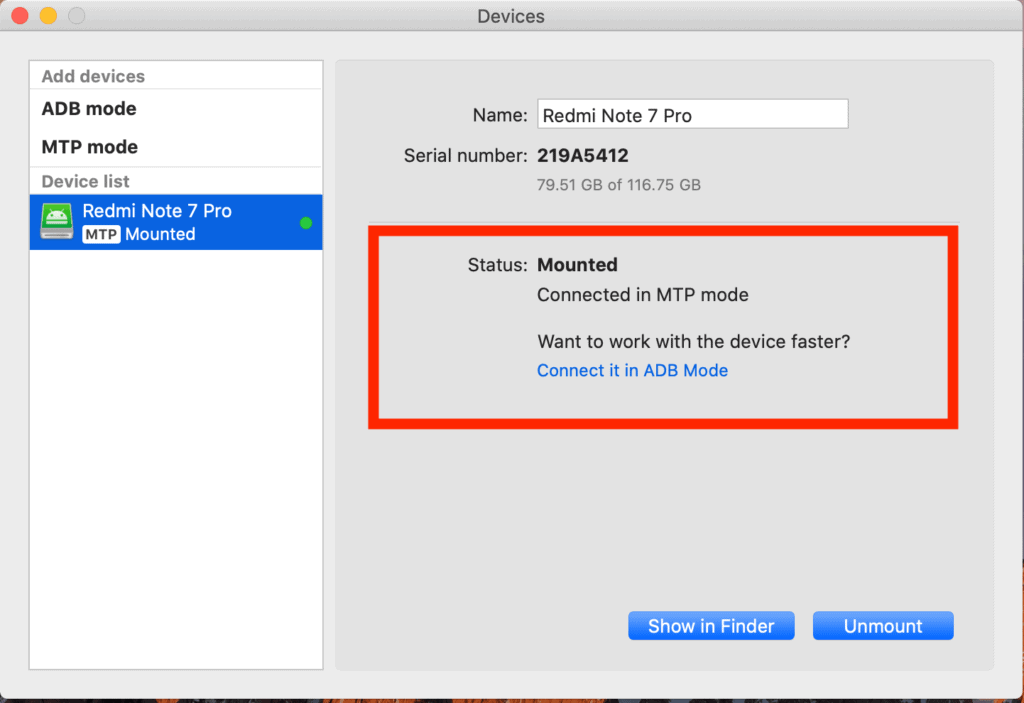Screen dimensions: 1024x703
Task: Click the Devices window title bar text
Action: [x=511, y=16]
